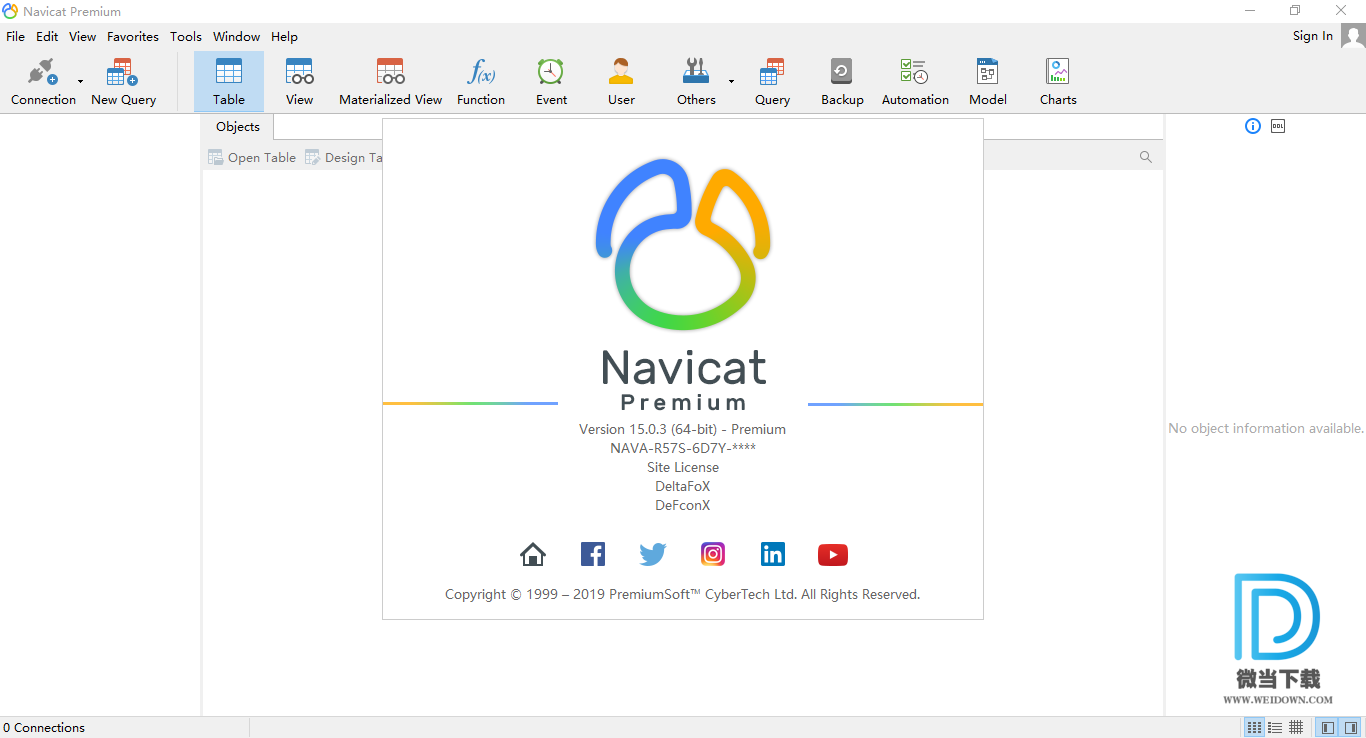The width and height of the screenshot is (1366, 738).
Task: Open the LinkedIn link icon
Action: click(x=773, y=554)
